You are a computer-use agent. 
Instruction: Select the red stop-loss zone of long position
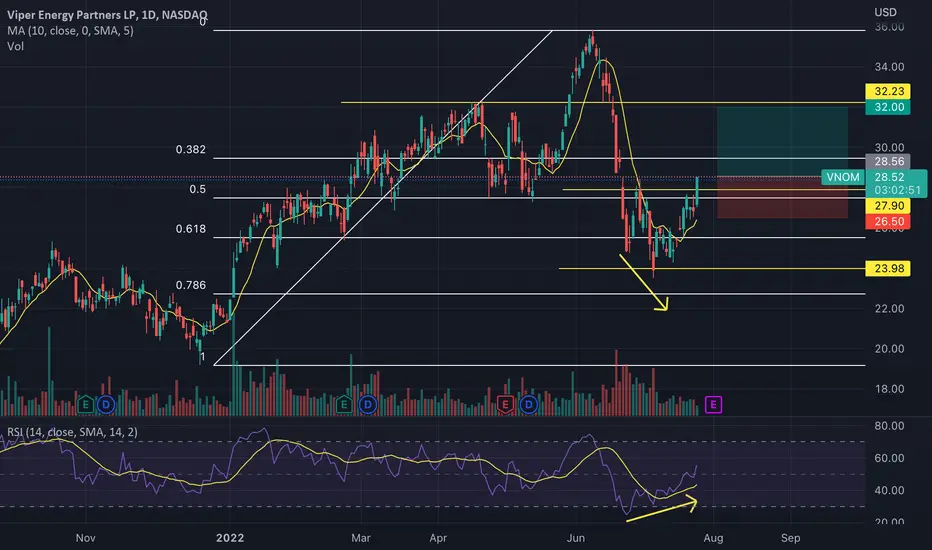782,197
